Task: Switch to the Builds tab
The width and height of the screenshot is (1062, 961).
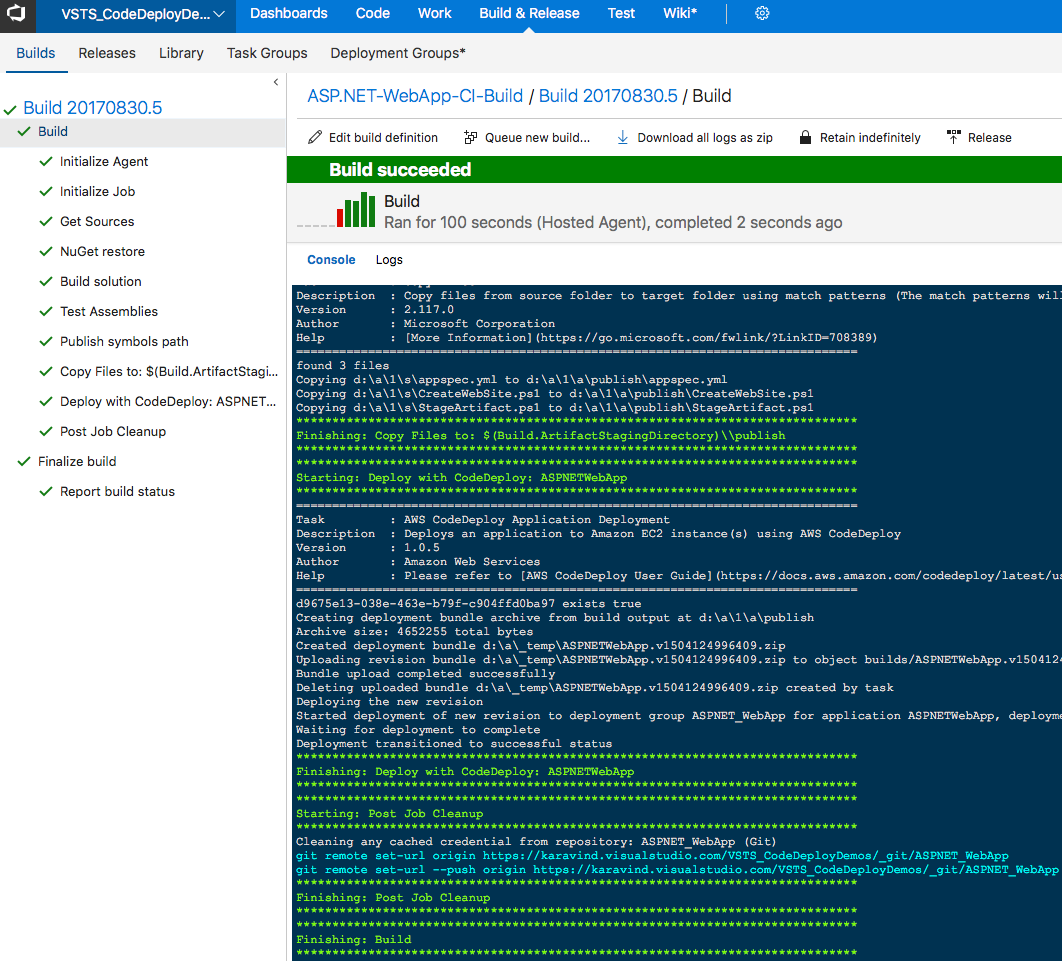Action: pos(36,53)
